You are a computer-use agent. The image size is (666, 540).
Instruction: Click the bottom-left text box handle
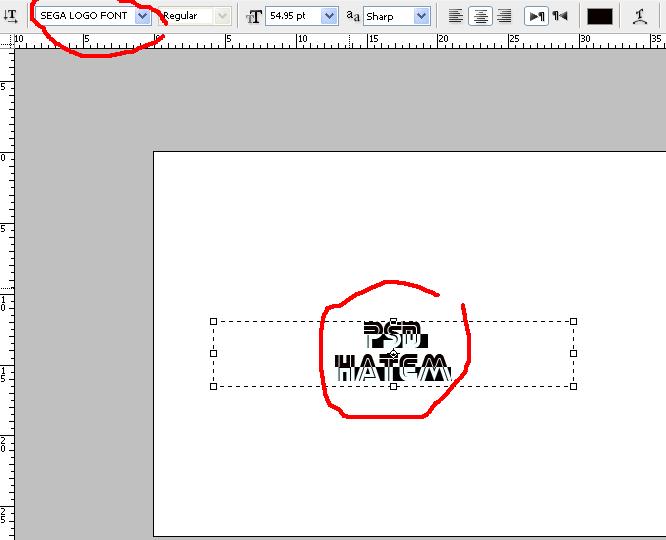(x=214, y=386)
